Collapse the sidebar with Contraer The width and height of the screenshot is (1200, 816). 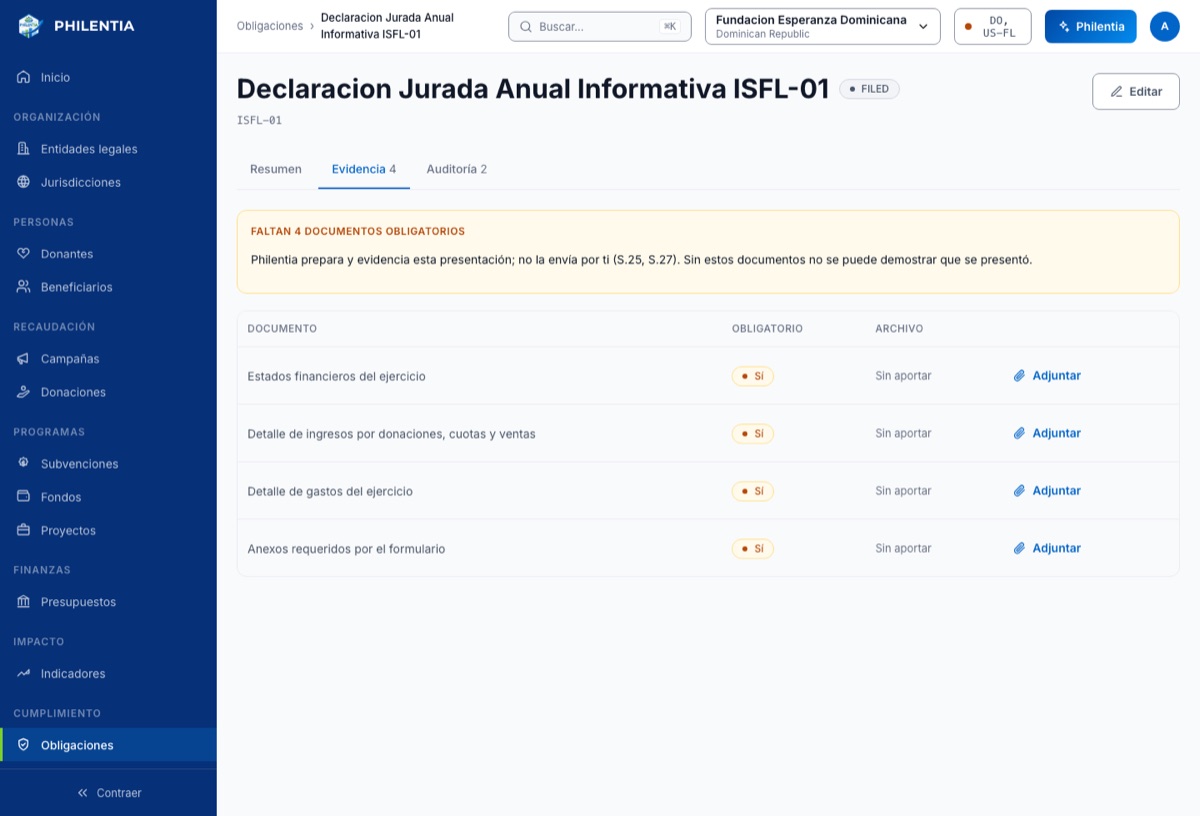pyautogui.click(x=108, y=793)
